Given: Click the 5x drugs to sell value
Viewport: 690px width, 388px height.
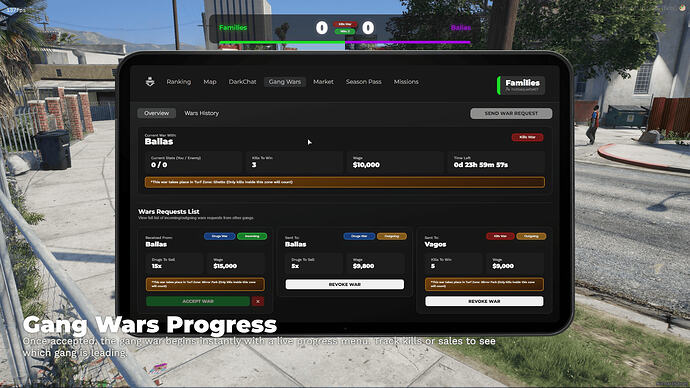Looking at the screenshot, I should click(295, 266).
